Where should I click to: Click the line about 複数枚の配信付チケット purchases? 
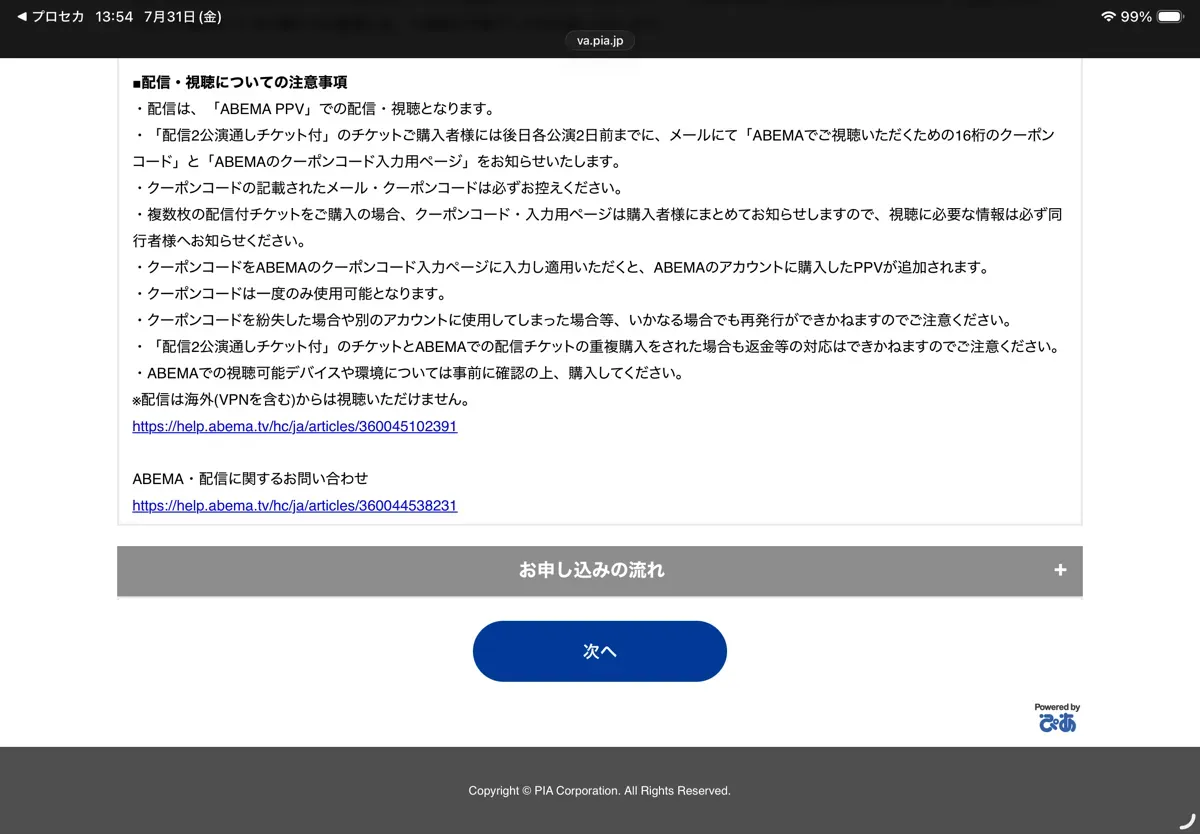[597, 228]
